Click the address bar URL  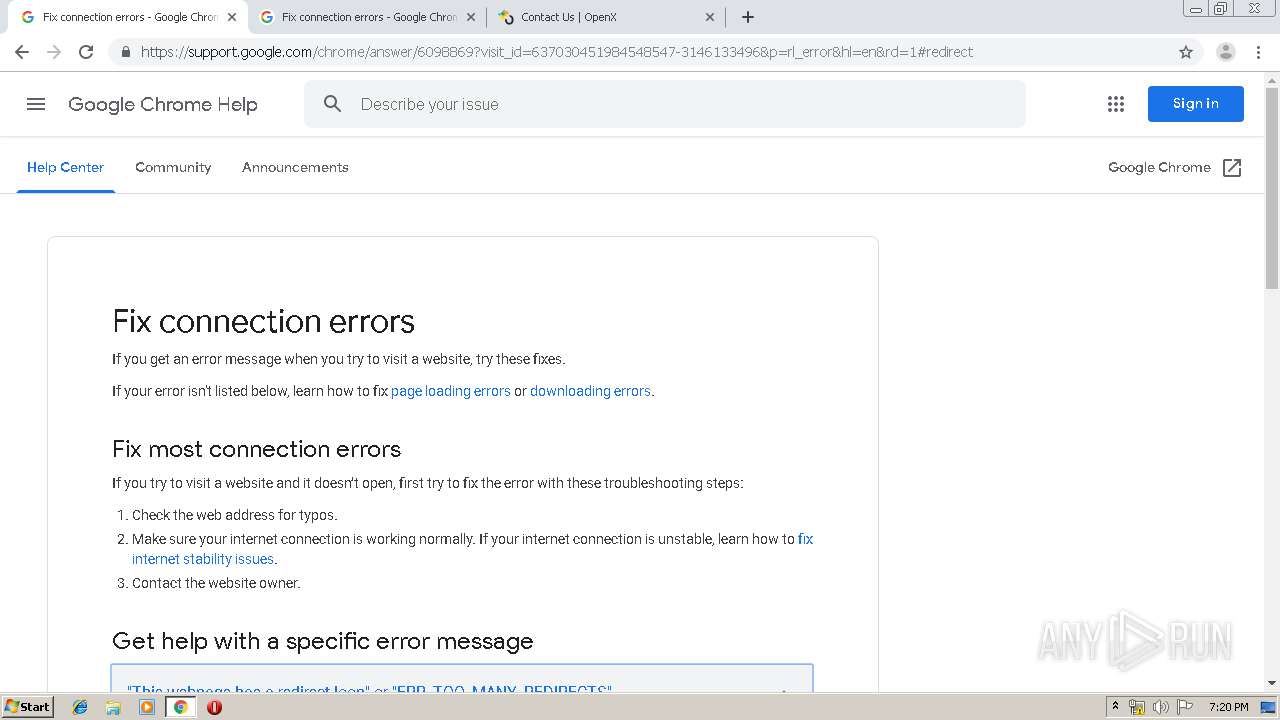557,52
